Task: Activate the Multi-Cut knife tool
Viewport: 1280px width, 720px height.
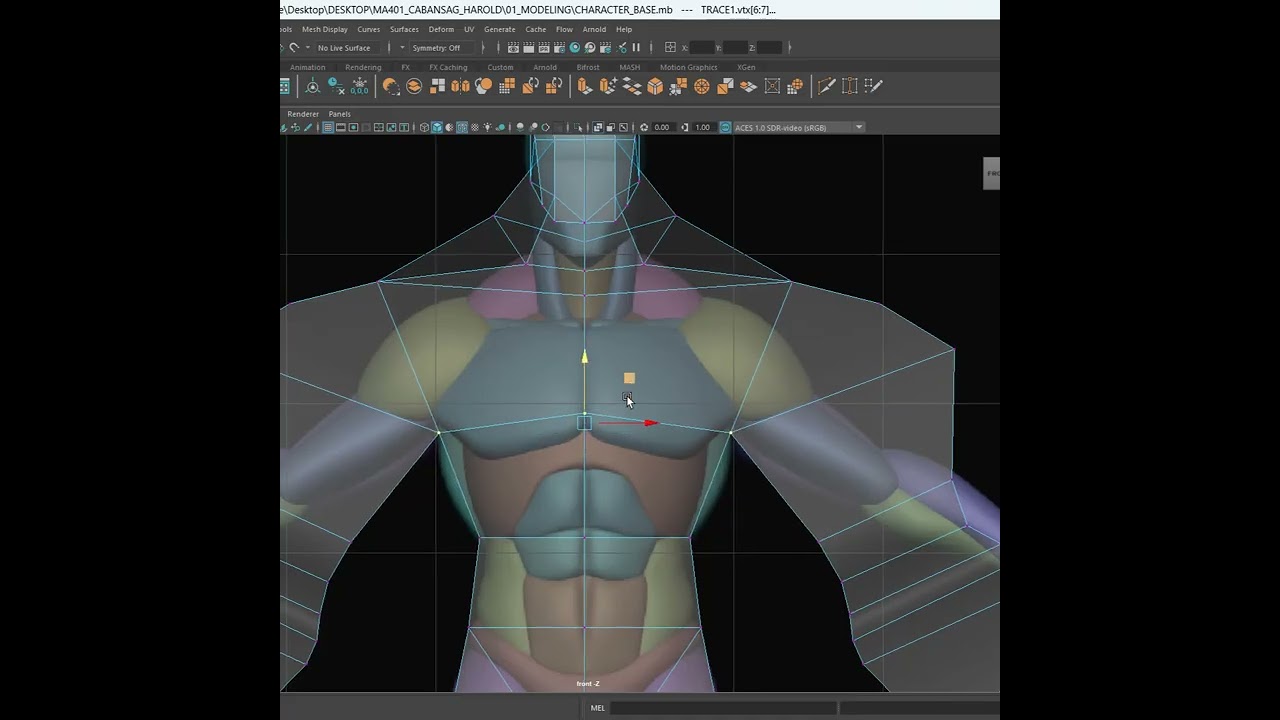Action: pyautogui.click(x=826, y=86)
